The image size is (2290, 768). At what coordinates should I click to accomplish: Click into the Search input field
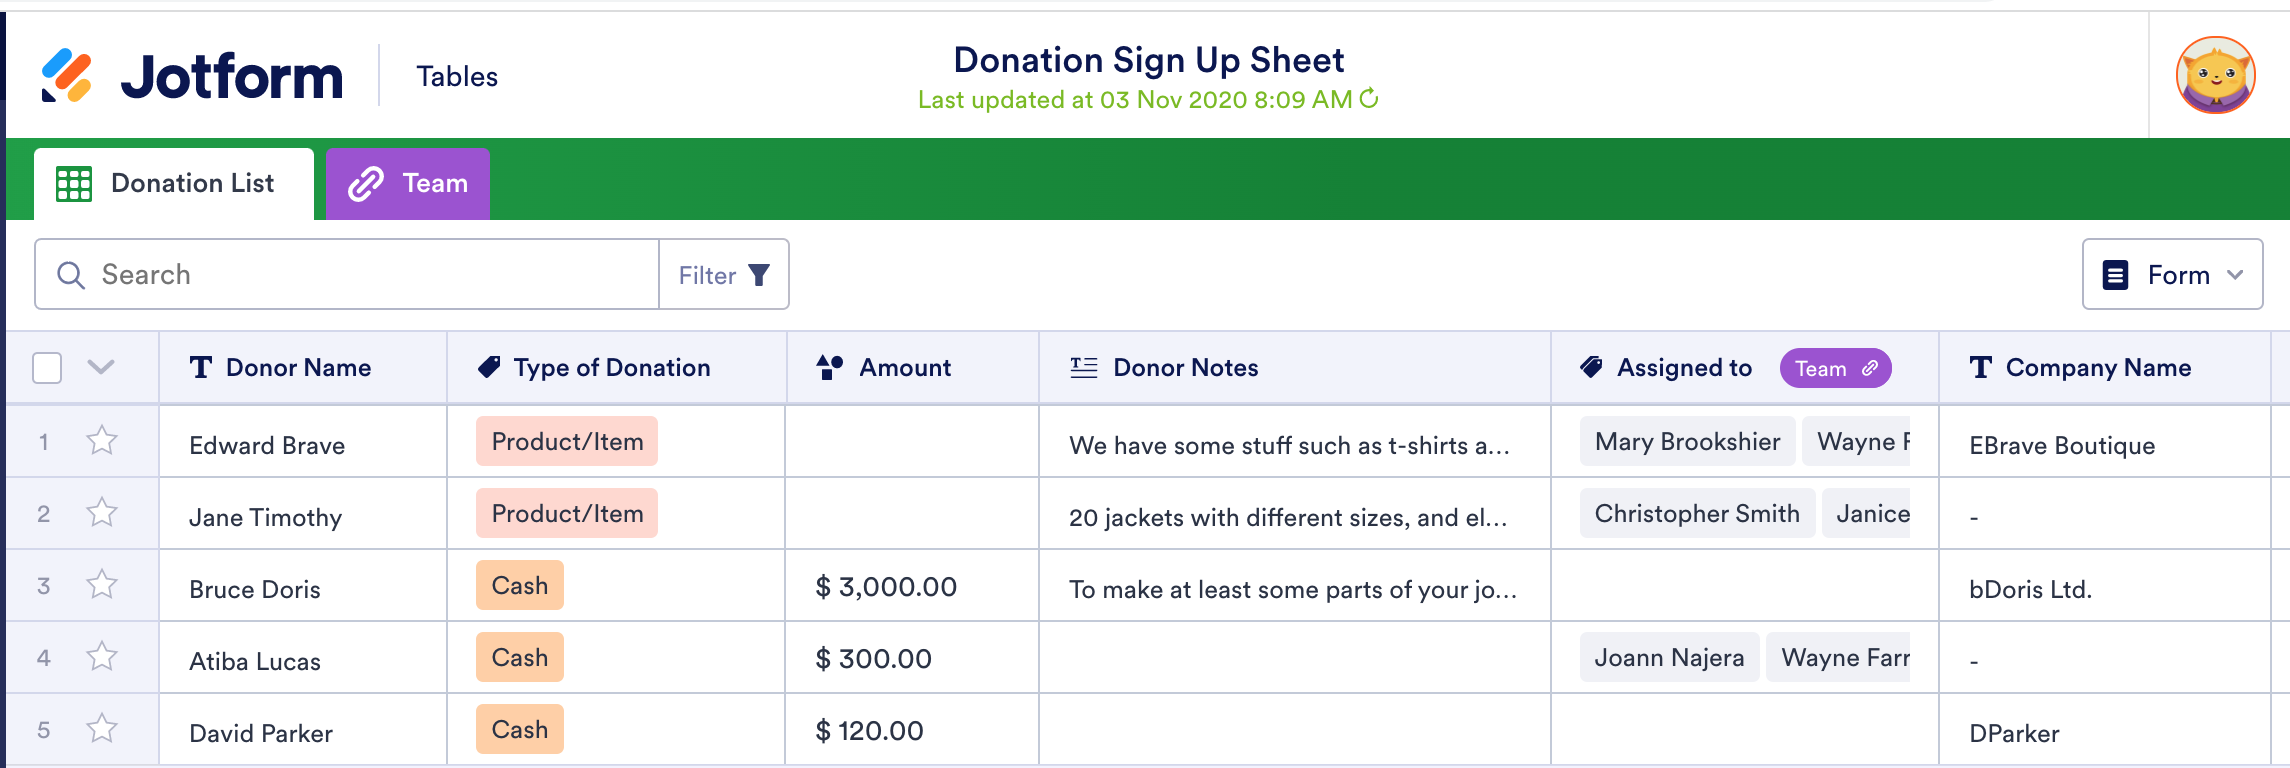pyautogui.click(x=370, y=275)
